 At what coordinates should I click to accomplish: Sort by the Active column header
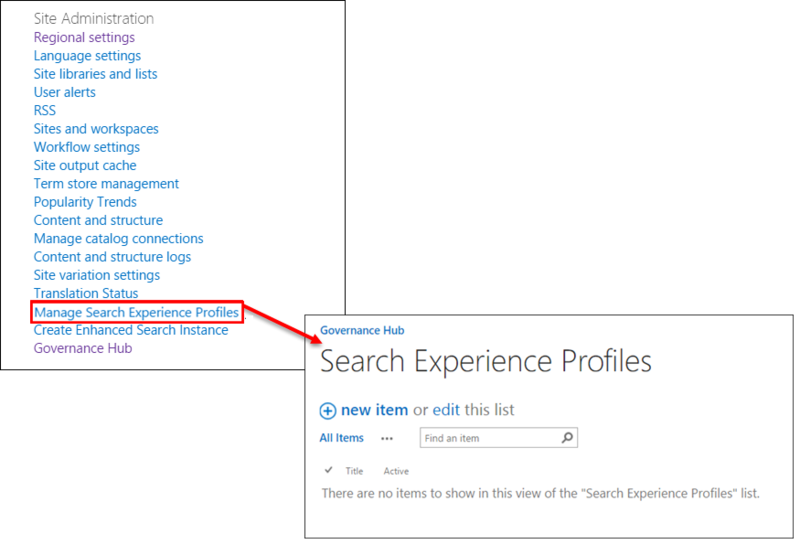[396, 471]
